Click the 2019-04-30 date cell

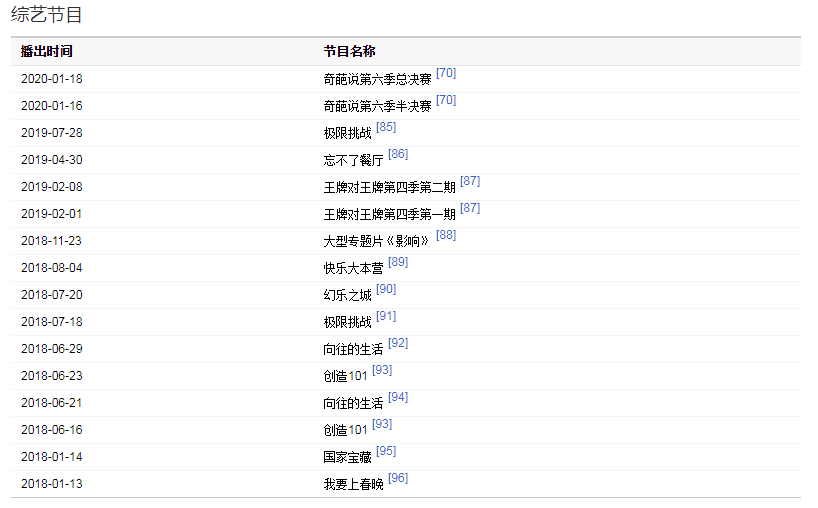[x=52, y=159]
